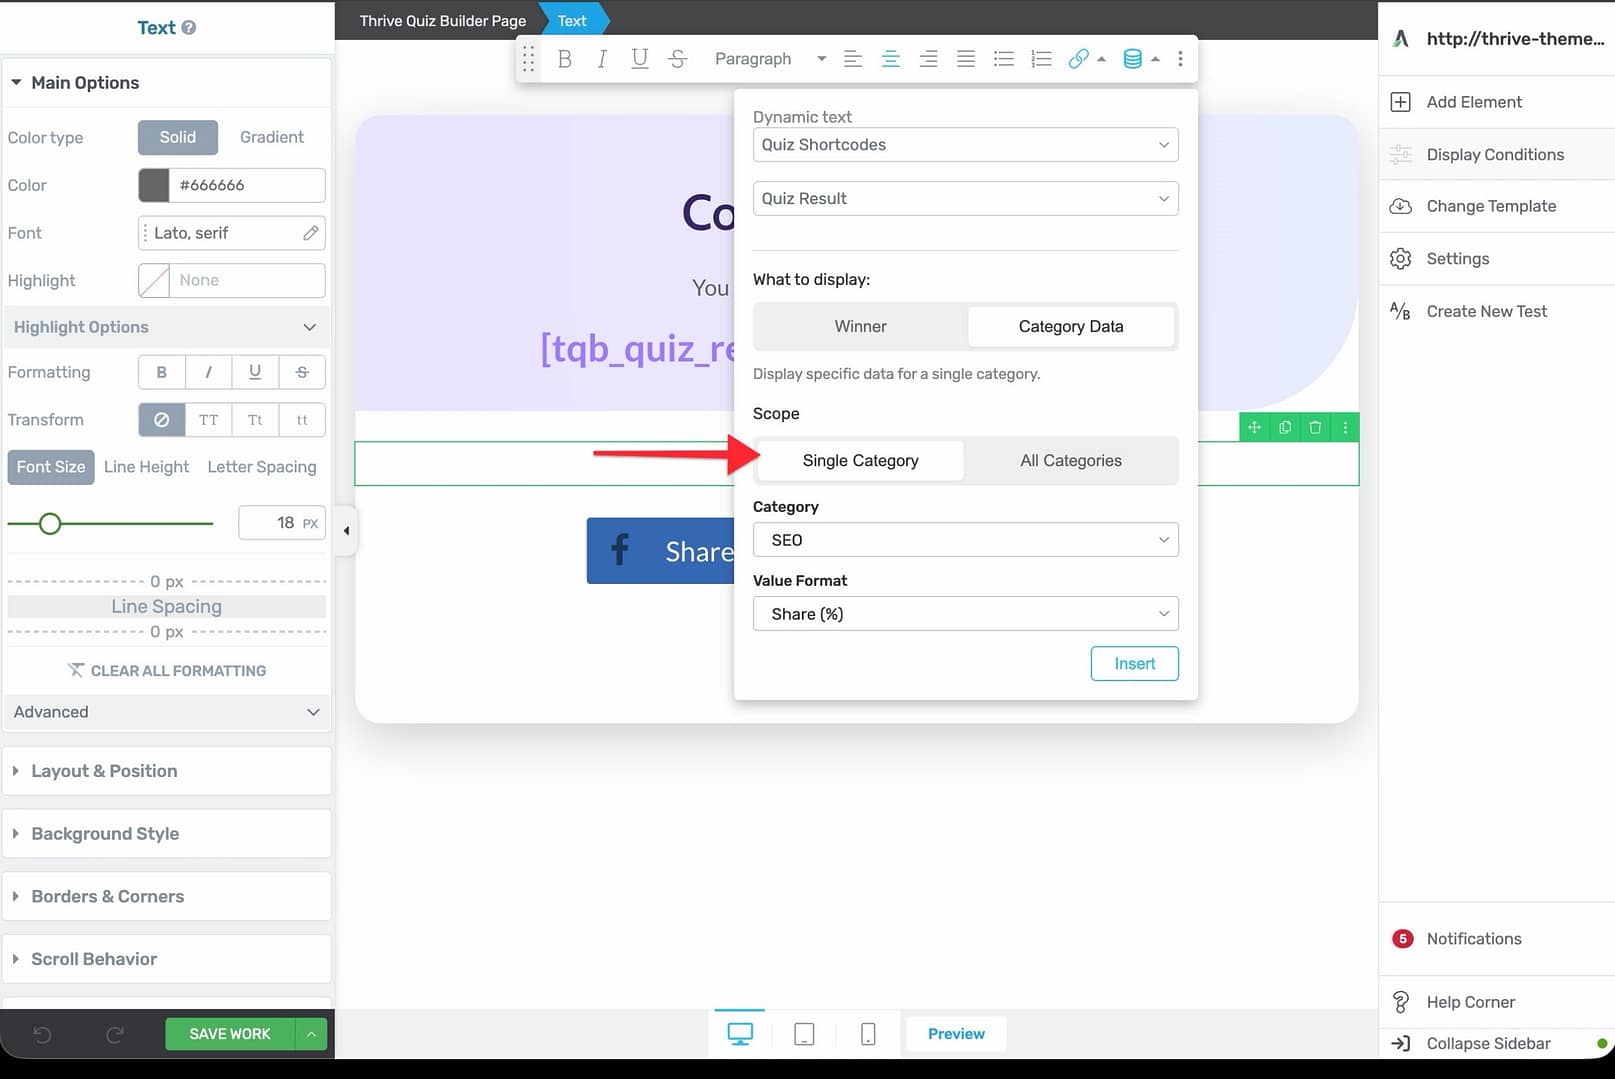
Task: Expand the Layout & Position section
Action: coord(104,771)
